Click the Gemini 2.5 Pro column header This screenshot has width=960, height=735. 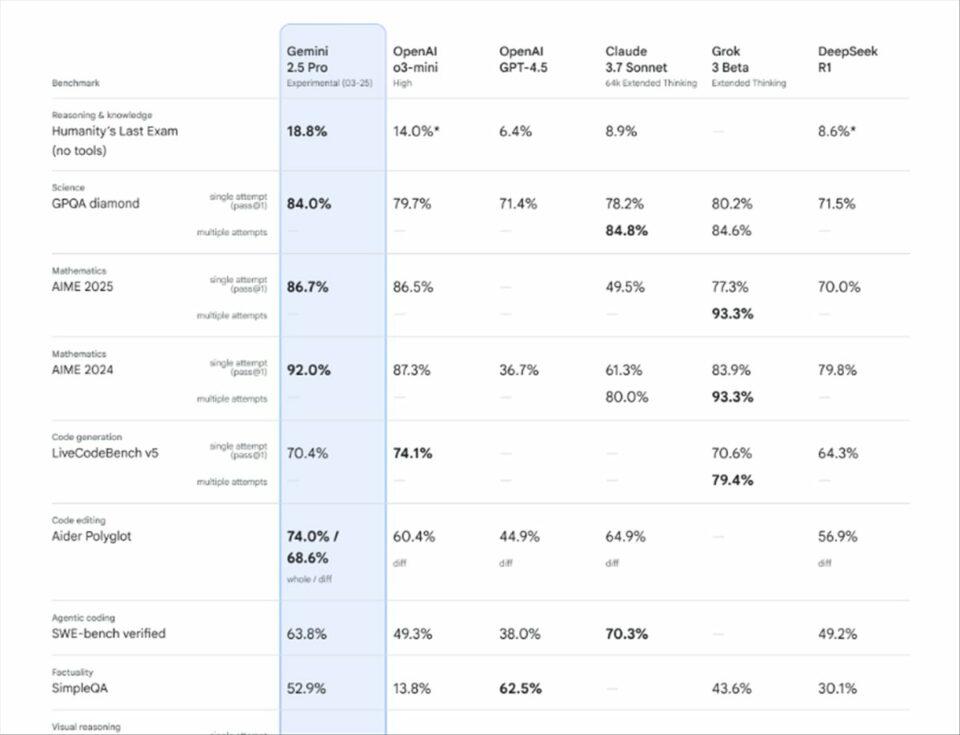(x=308, y=59)
